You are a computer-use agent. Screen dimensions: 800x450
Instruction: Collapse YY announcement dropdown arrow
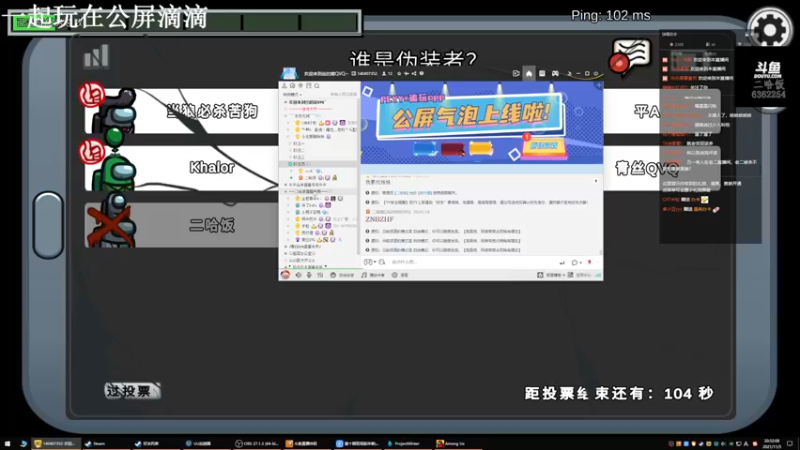click(595, 181)
